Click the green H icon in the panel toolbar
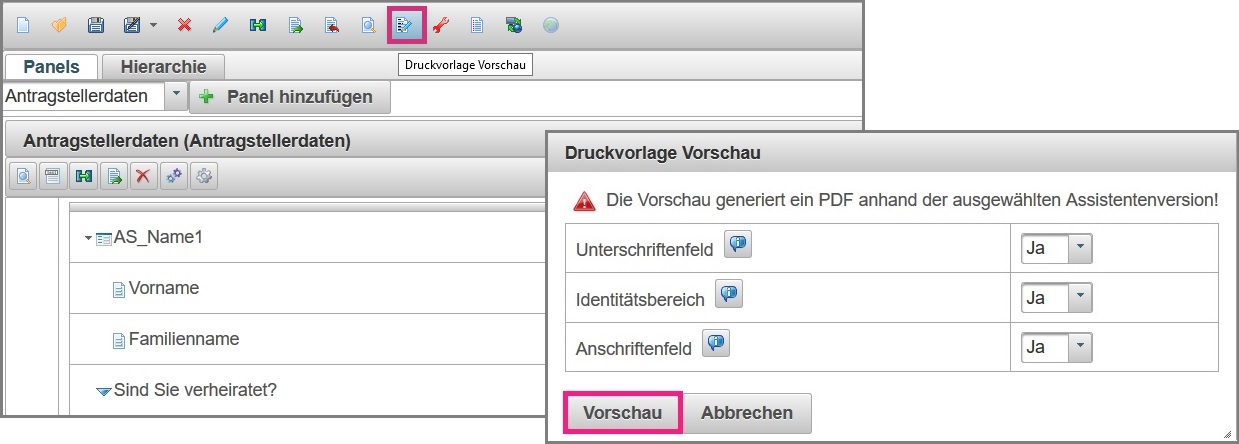Viewport: 1239px width, 444px height. coord(84,176)
